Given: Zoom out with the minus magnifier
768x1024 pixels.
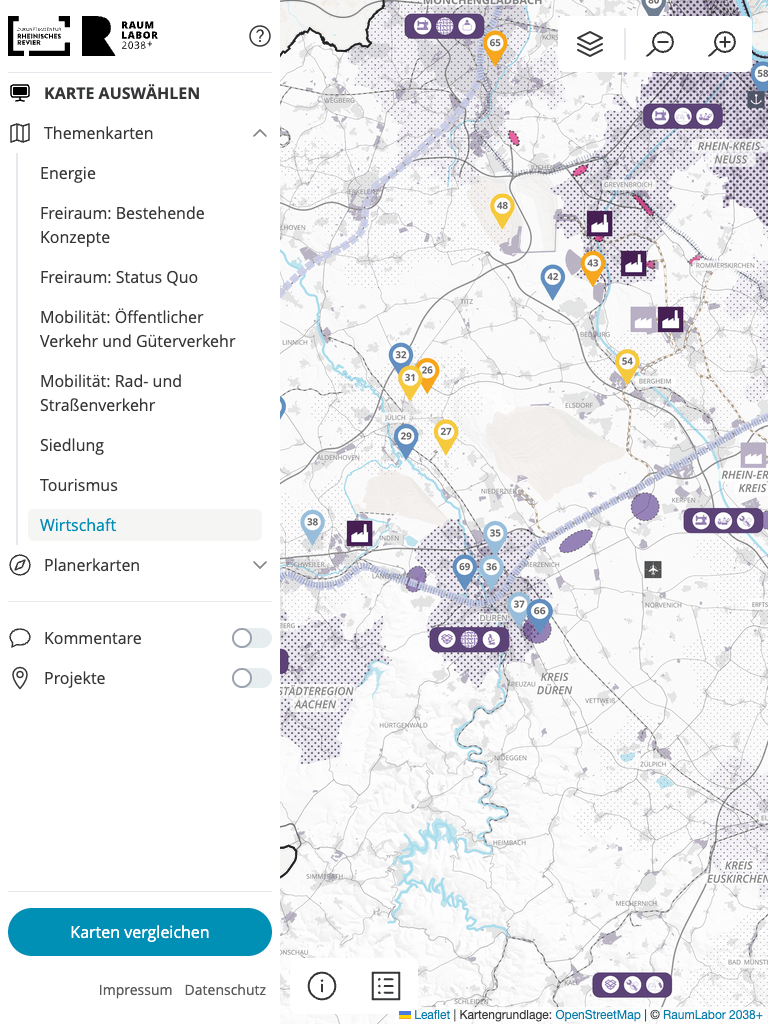Looking at the screenshot, I should pos(660,44).
